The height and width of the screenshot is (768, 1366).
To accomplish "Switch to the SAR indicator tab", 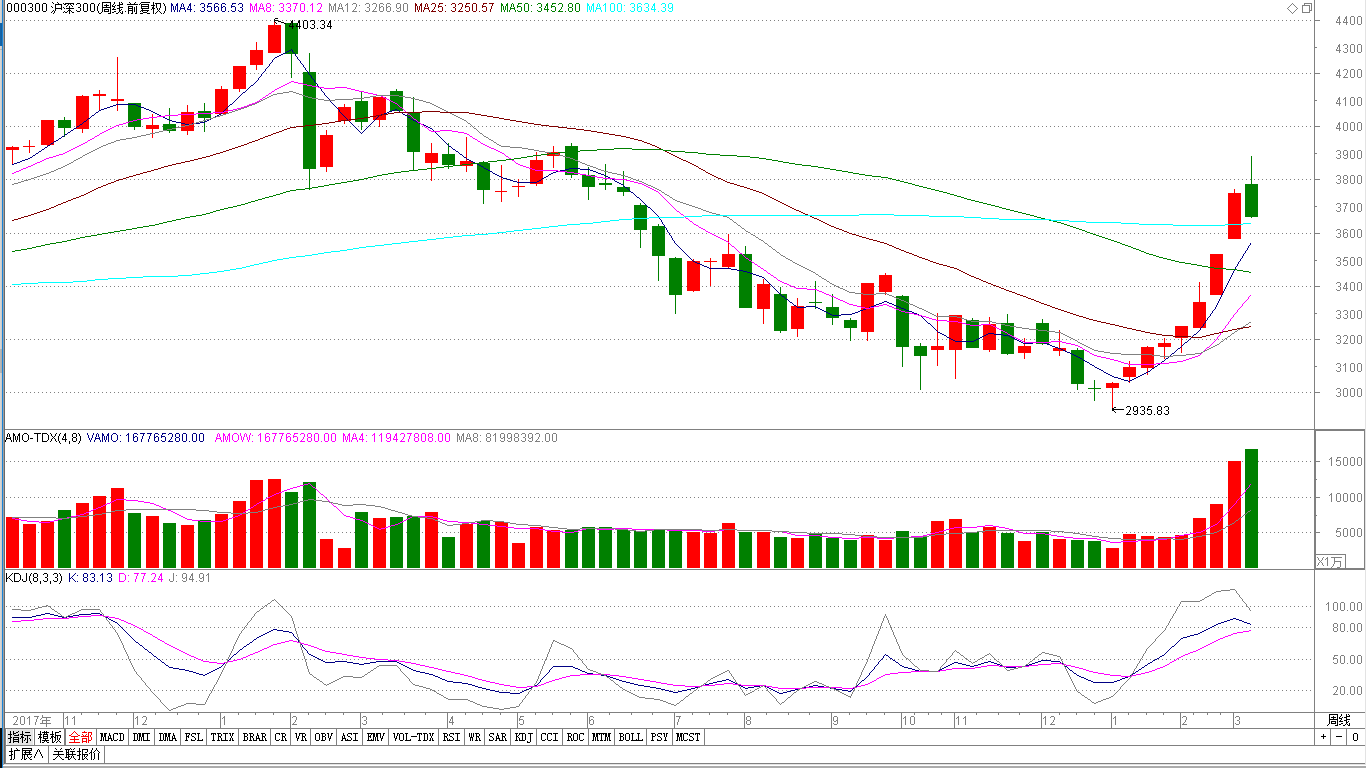I will pyautogui.click(x=498, y=737).
